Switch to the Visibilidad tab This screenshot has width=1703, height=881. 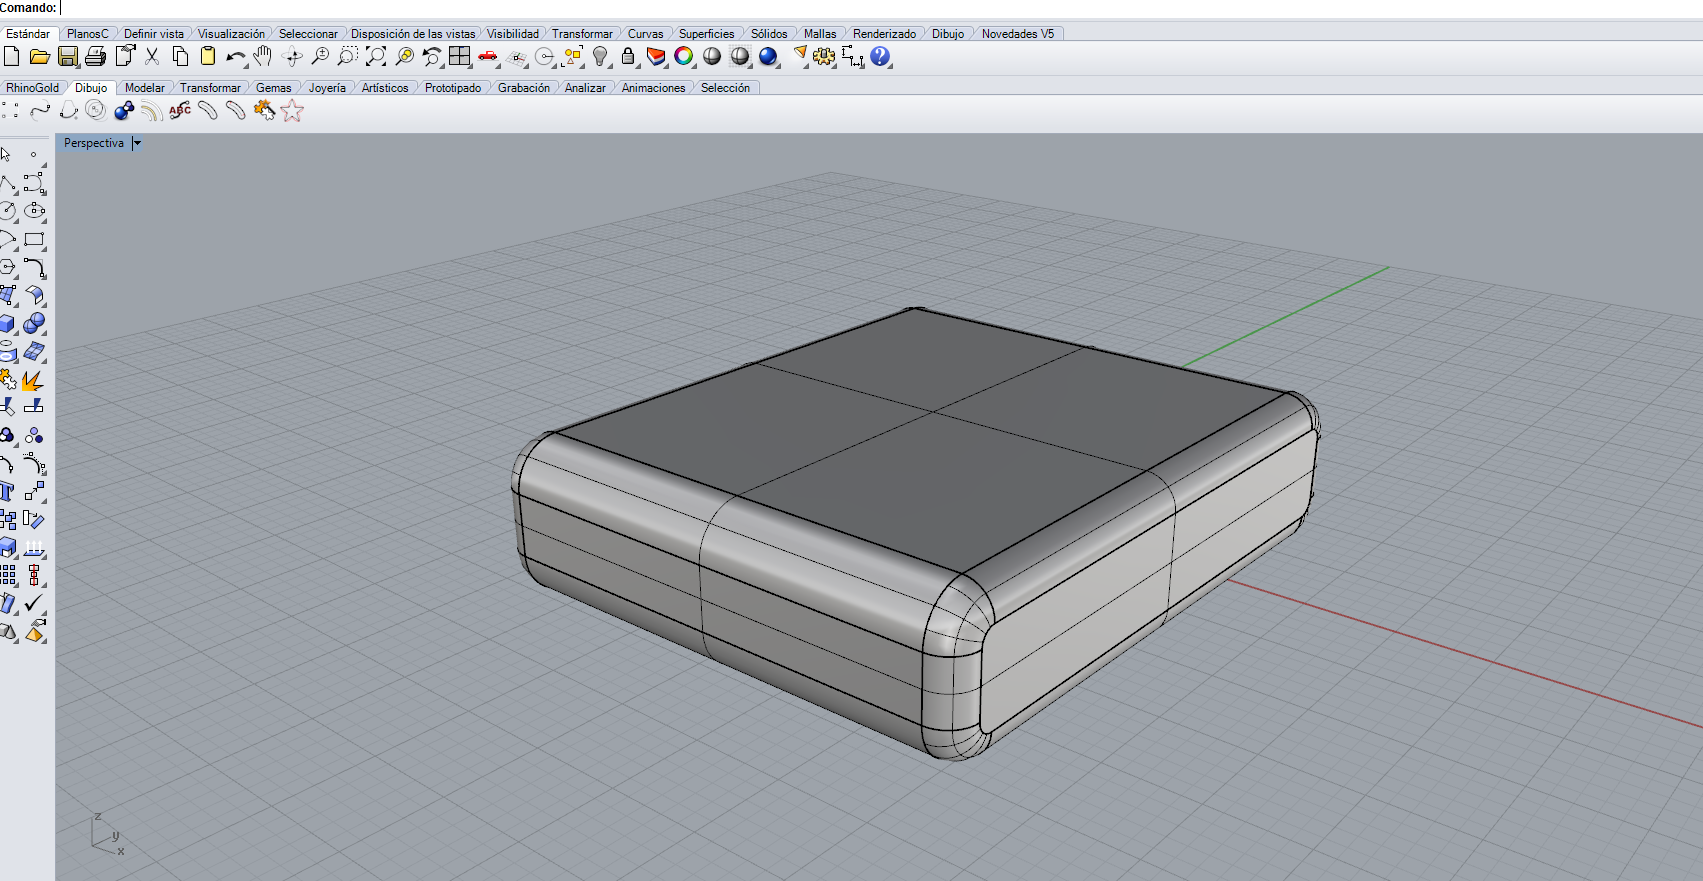(513, 34)
